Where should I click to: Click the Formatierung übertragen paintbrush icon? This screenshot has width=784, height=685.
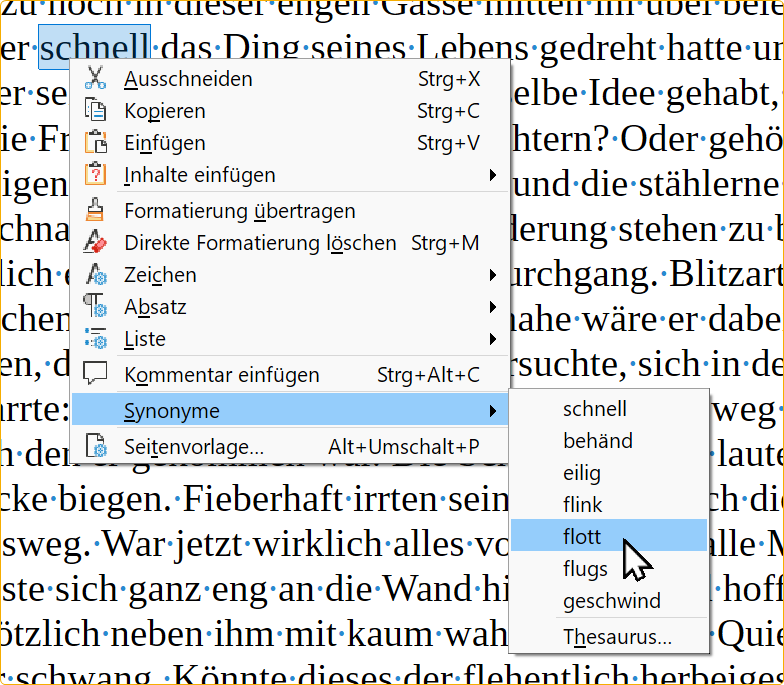[96, 211]
